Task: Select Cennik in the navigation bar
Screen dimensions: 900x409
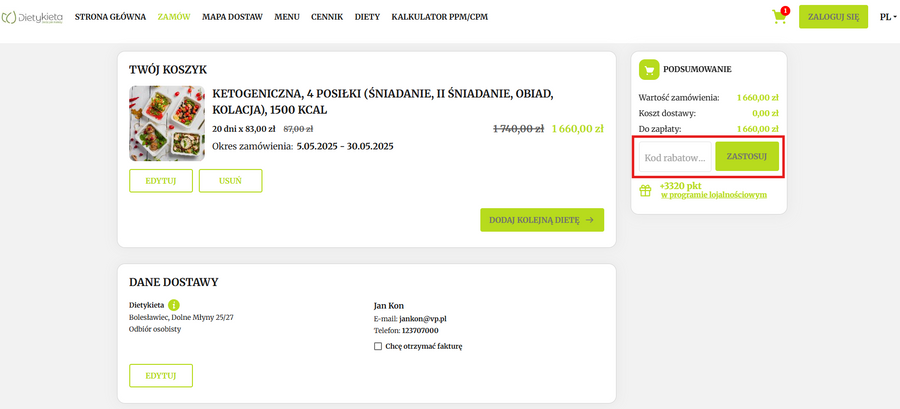Action: click(327, 17)
